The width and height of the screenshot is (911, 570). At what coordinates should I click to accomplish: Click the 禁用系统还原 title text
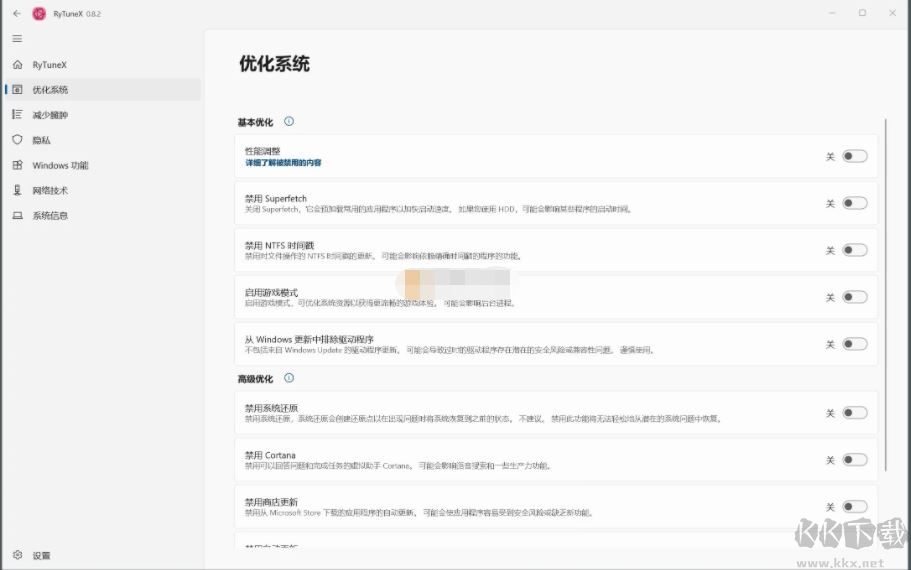[x=271, y=408]
